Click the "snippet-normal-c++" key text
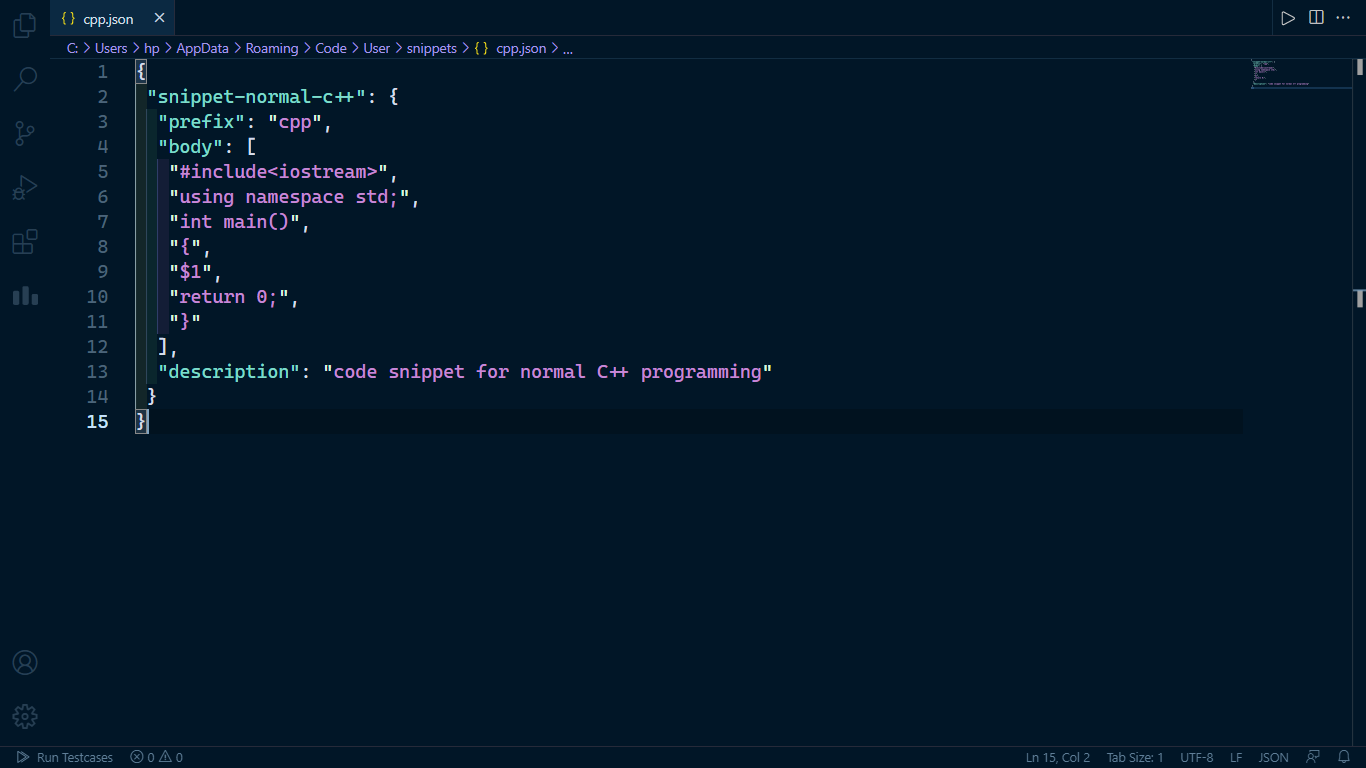This screenshot has width=1366, height=768. (x=257, y=97)
